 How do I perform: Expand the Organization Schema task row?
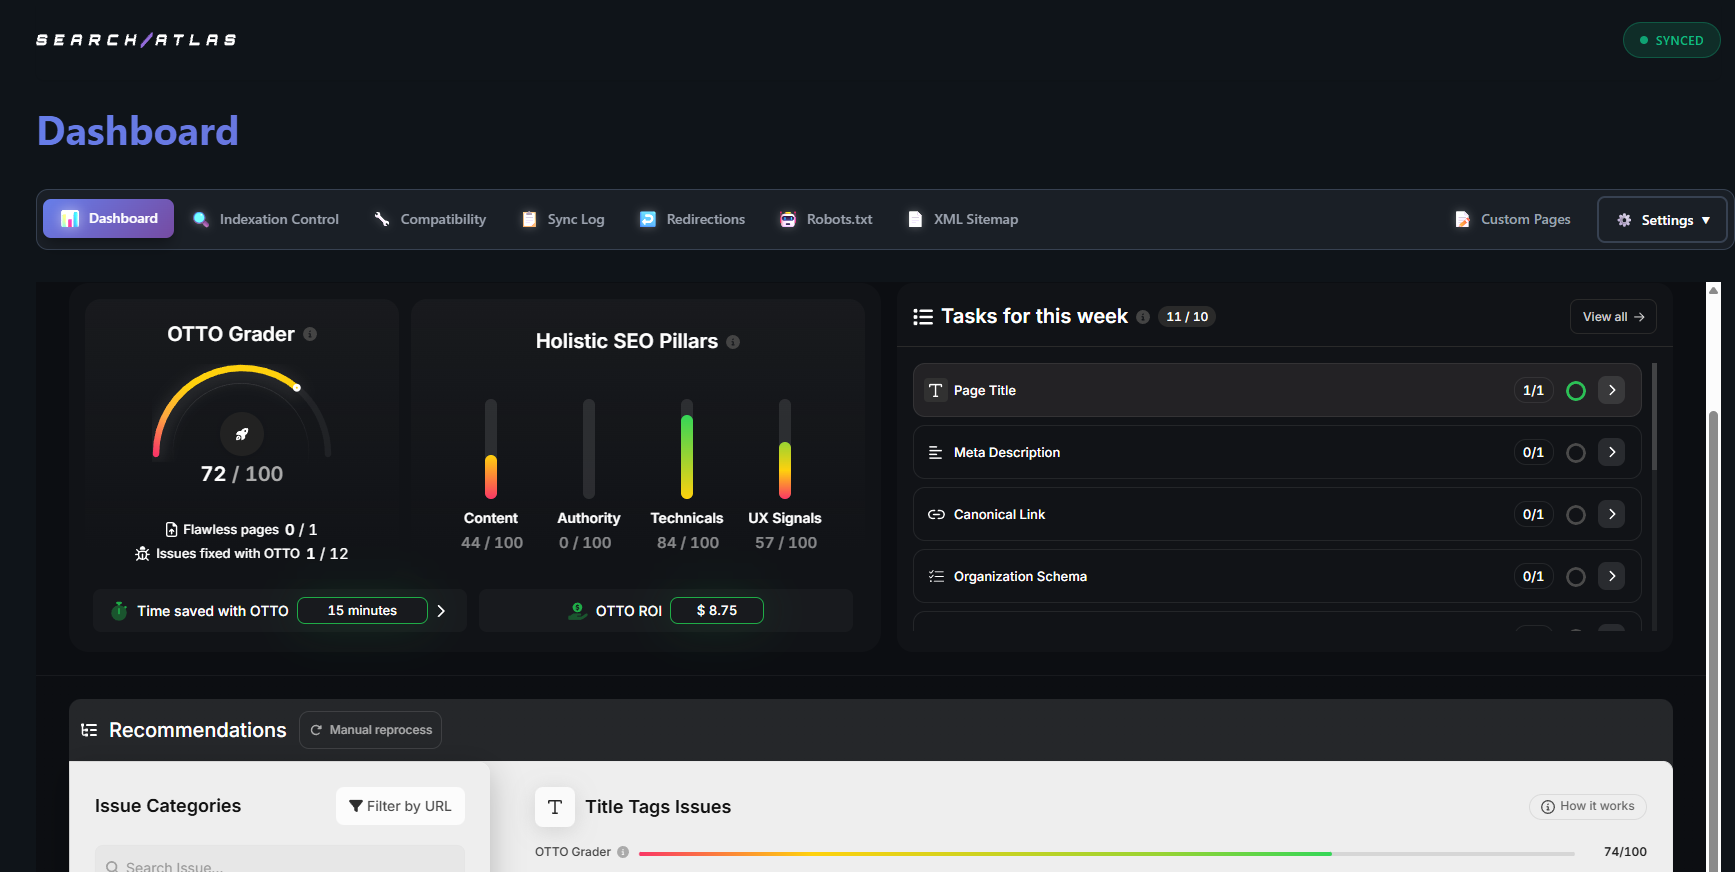(1612, 576)
